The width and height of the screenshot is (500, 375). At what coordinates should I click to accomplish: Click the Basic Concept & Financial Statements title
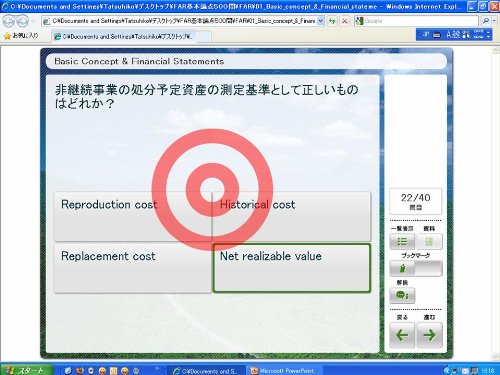(139, 61)
